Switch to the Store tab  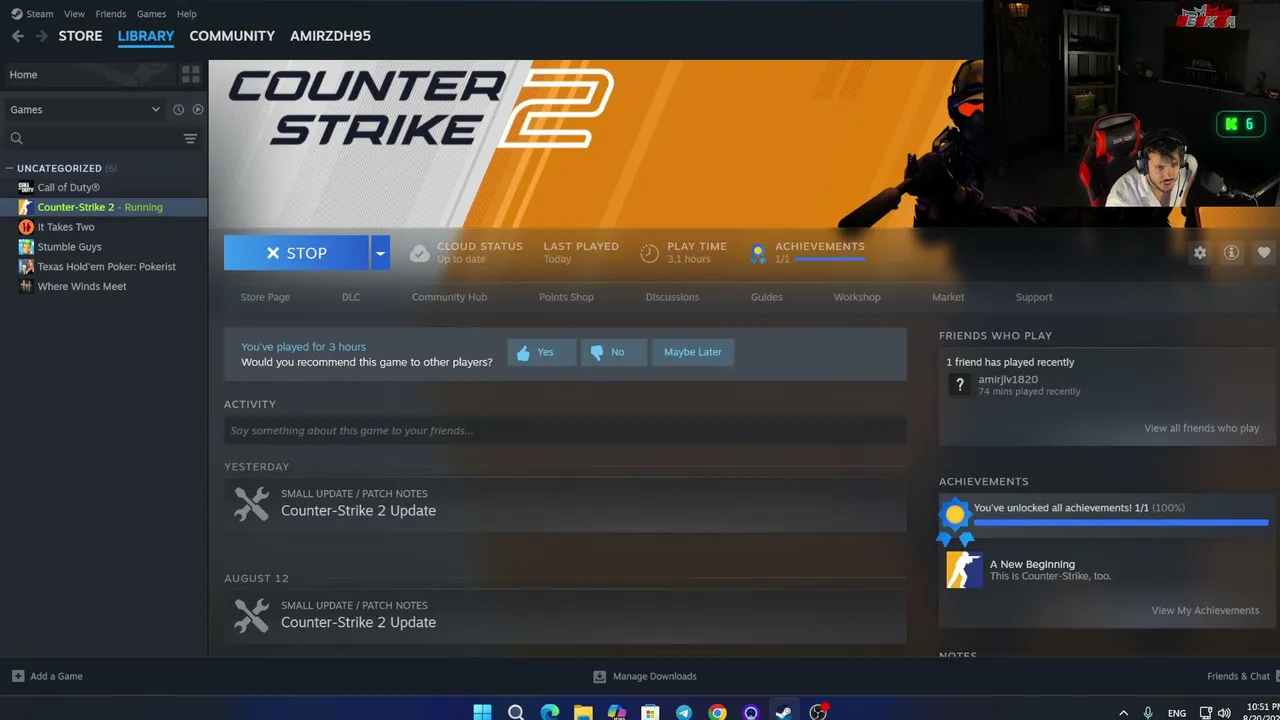[x=80, y=36]
